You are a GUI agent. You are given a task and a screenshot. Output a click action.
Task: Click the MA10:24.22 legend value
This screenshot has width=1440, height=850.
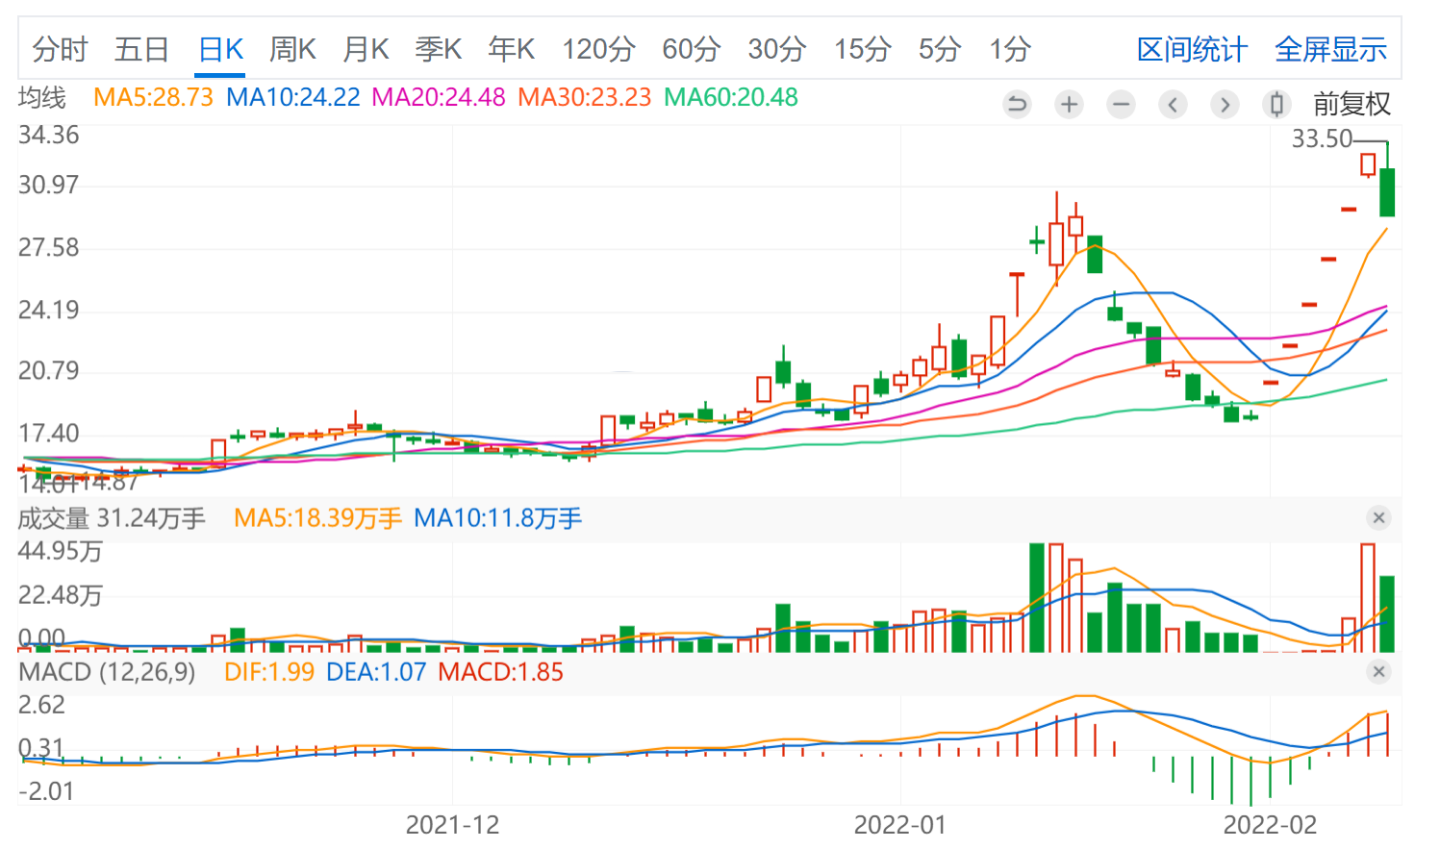click(293, 97)
